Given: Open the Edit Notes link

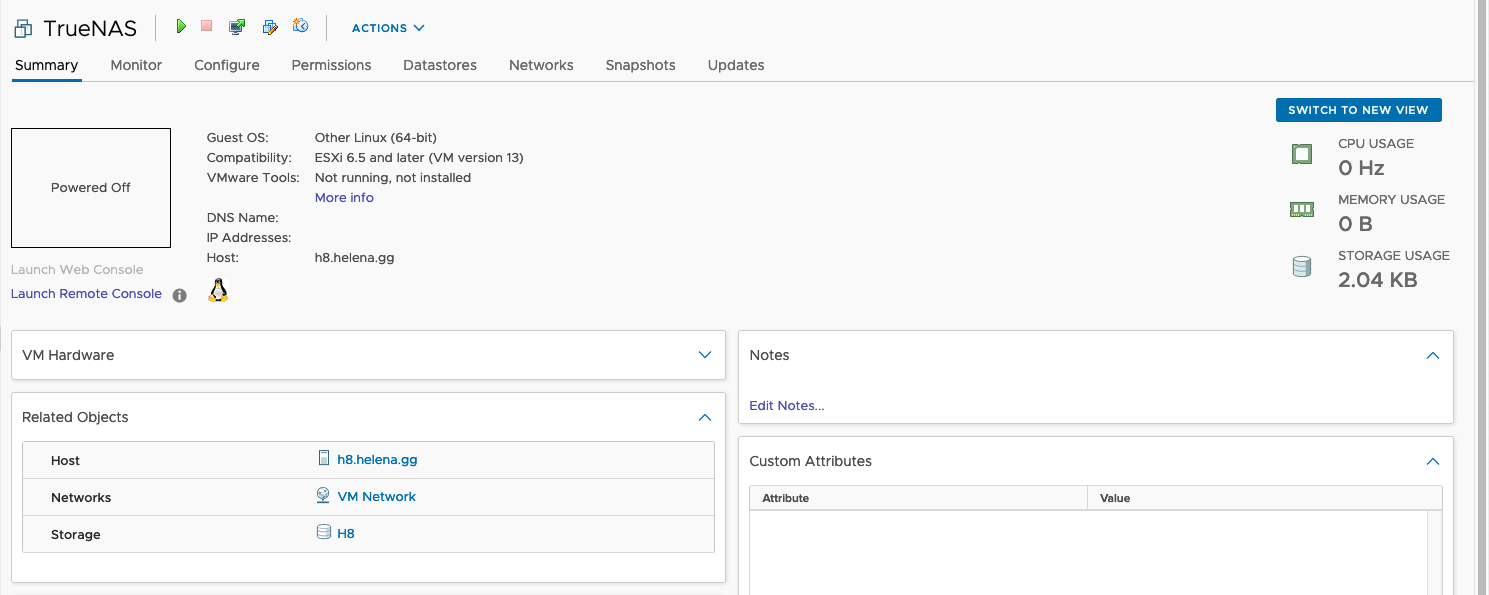Looking at the screenshot, I should [x=787, y=406].
